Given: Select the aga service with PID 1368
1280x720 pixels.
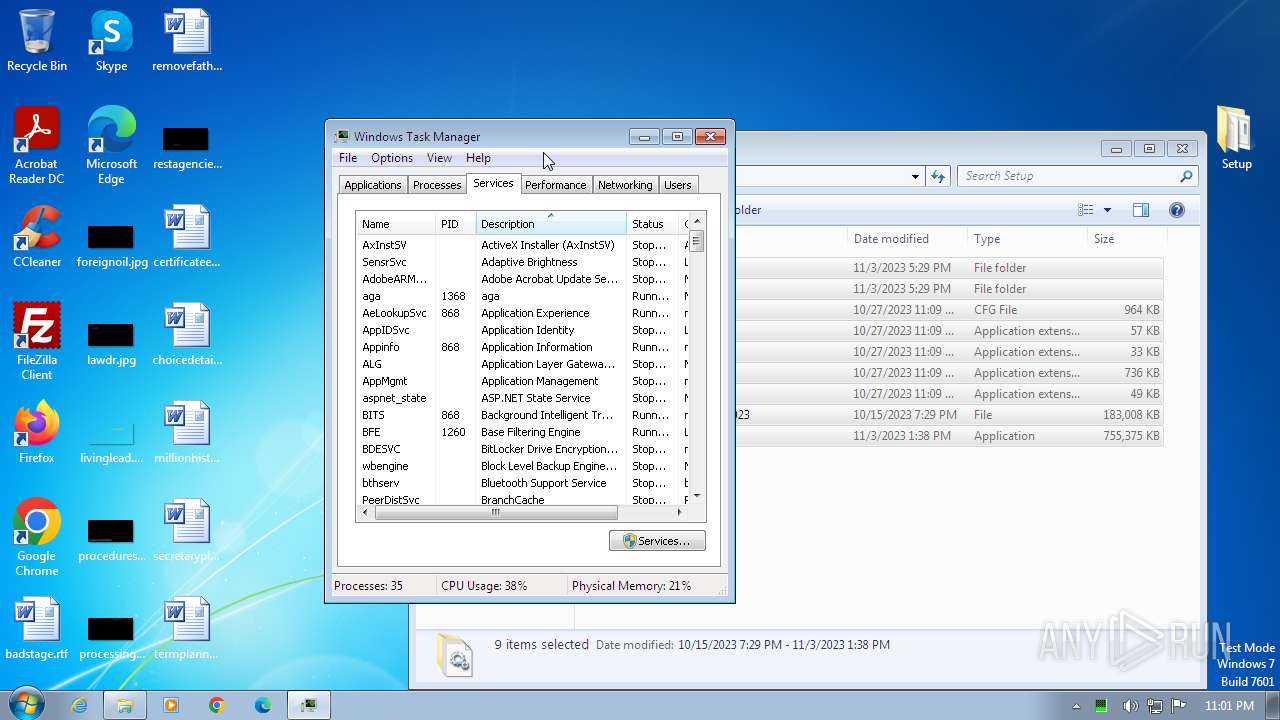Looking at the screenshot, I should coord(523,296).
